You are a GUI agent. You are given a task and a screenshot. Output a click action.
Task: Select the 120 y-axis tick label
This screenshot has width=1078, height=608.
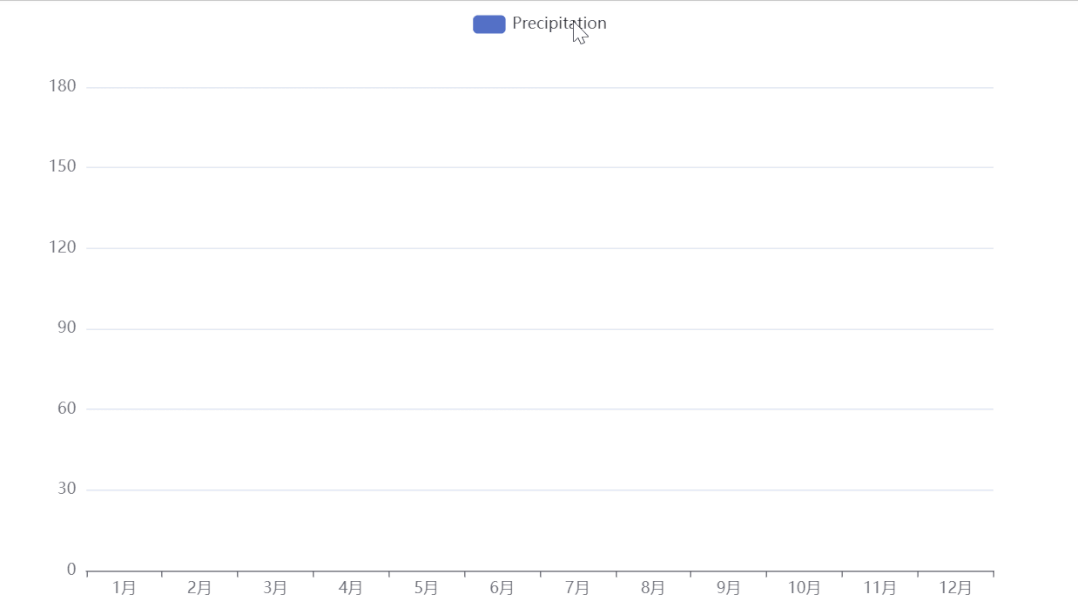pos(62,247)
